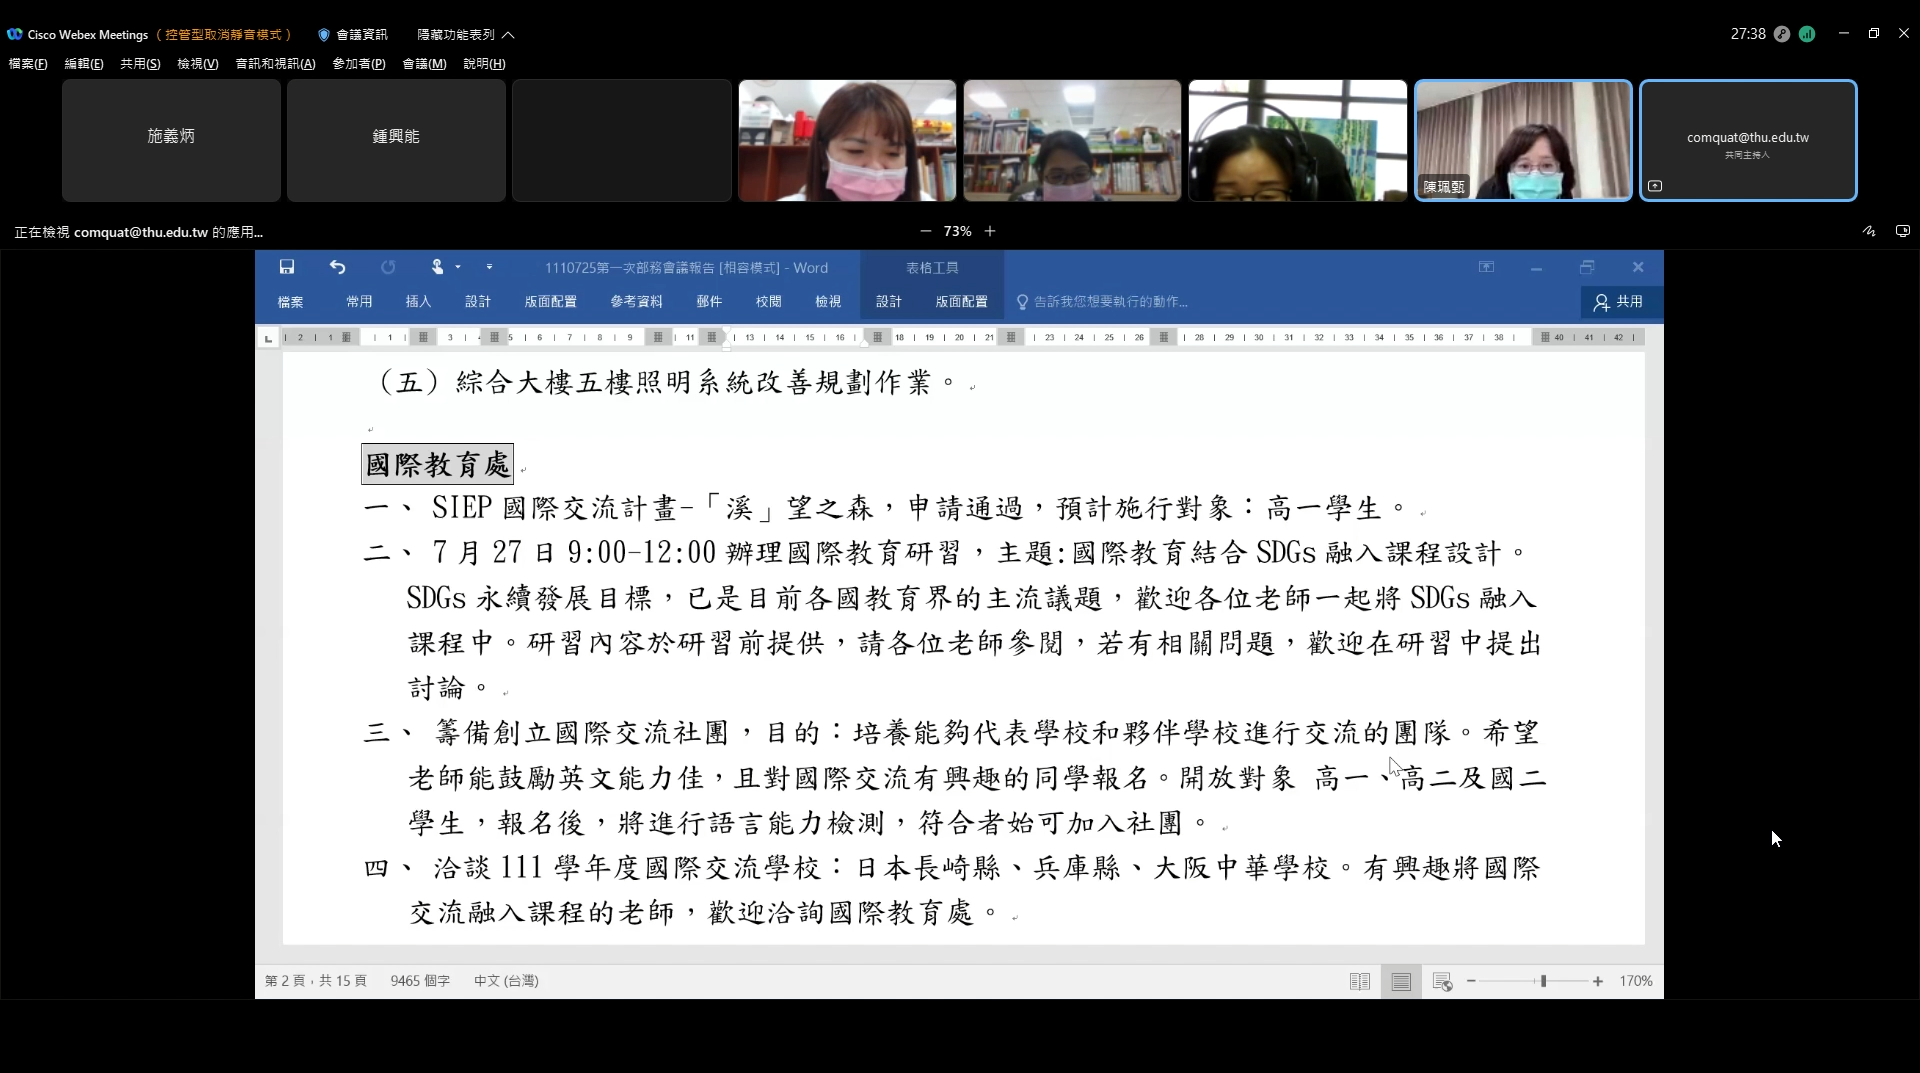
Task: Select Print Layout view in status bar
Action: pyautogui.click(x=1401, y=982)
